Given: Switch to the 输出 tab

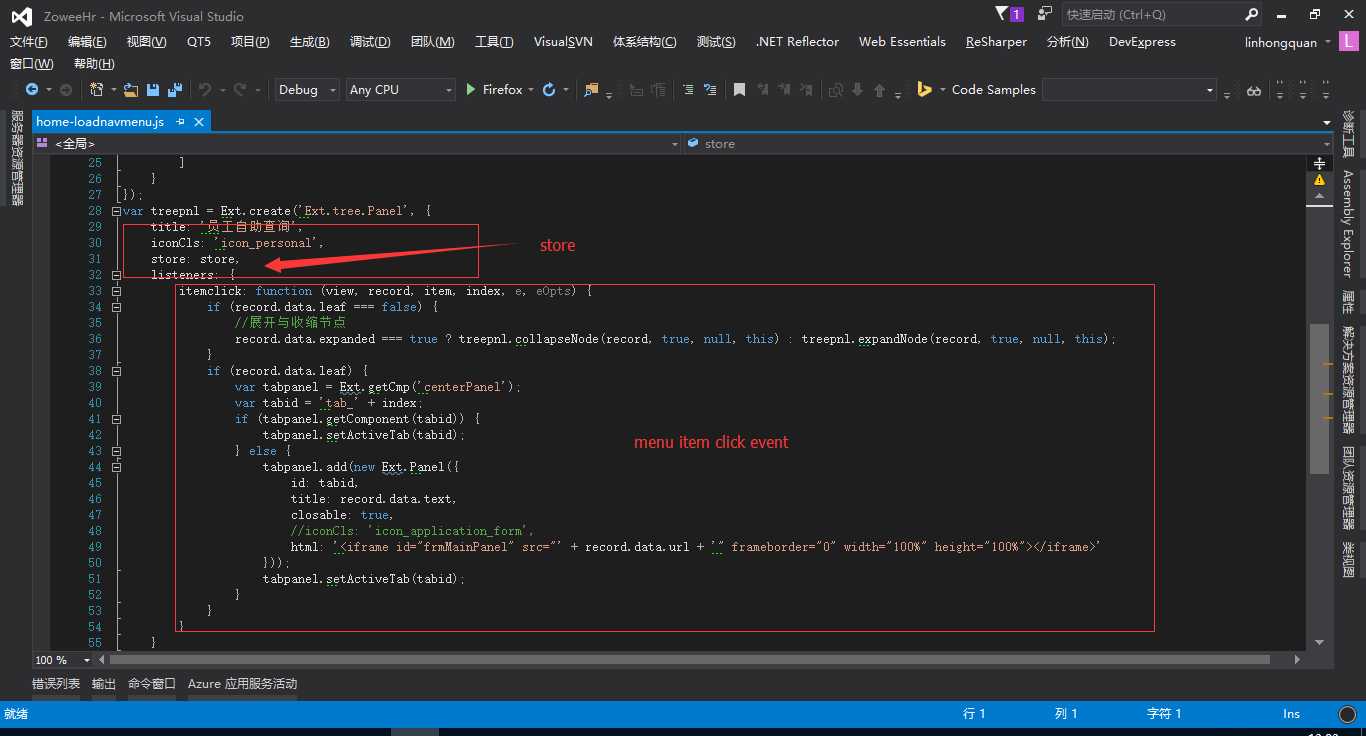Looking at the screenshot, I should point(104,684).
